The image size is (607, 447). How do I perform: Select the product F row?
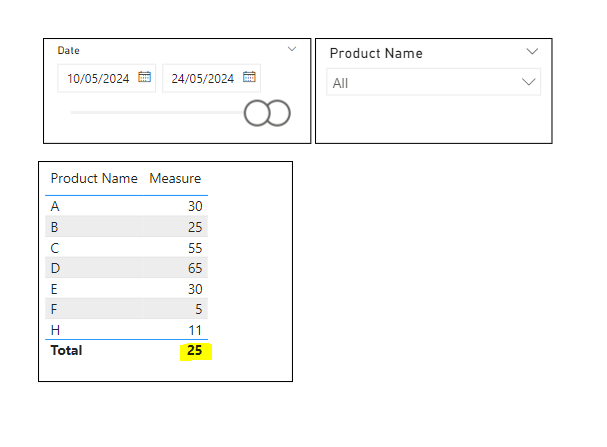tap(127, 309)
